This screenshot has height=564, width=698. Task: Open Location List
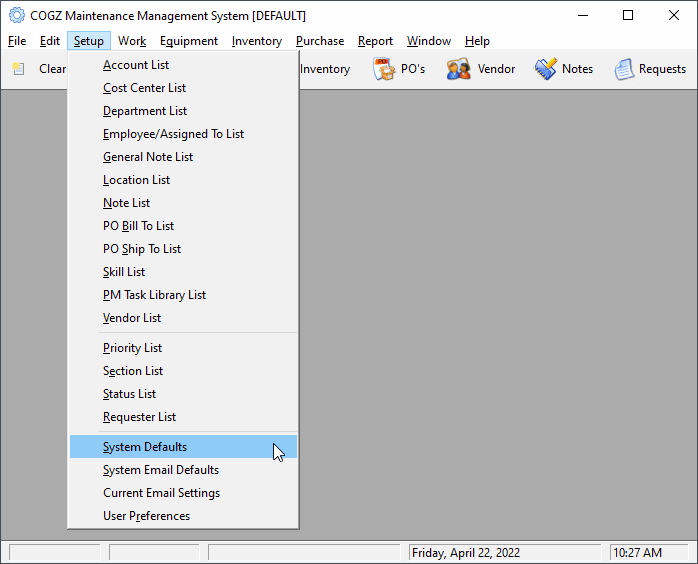[x=183, y=180]
